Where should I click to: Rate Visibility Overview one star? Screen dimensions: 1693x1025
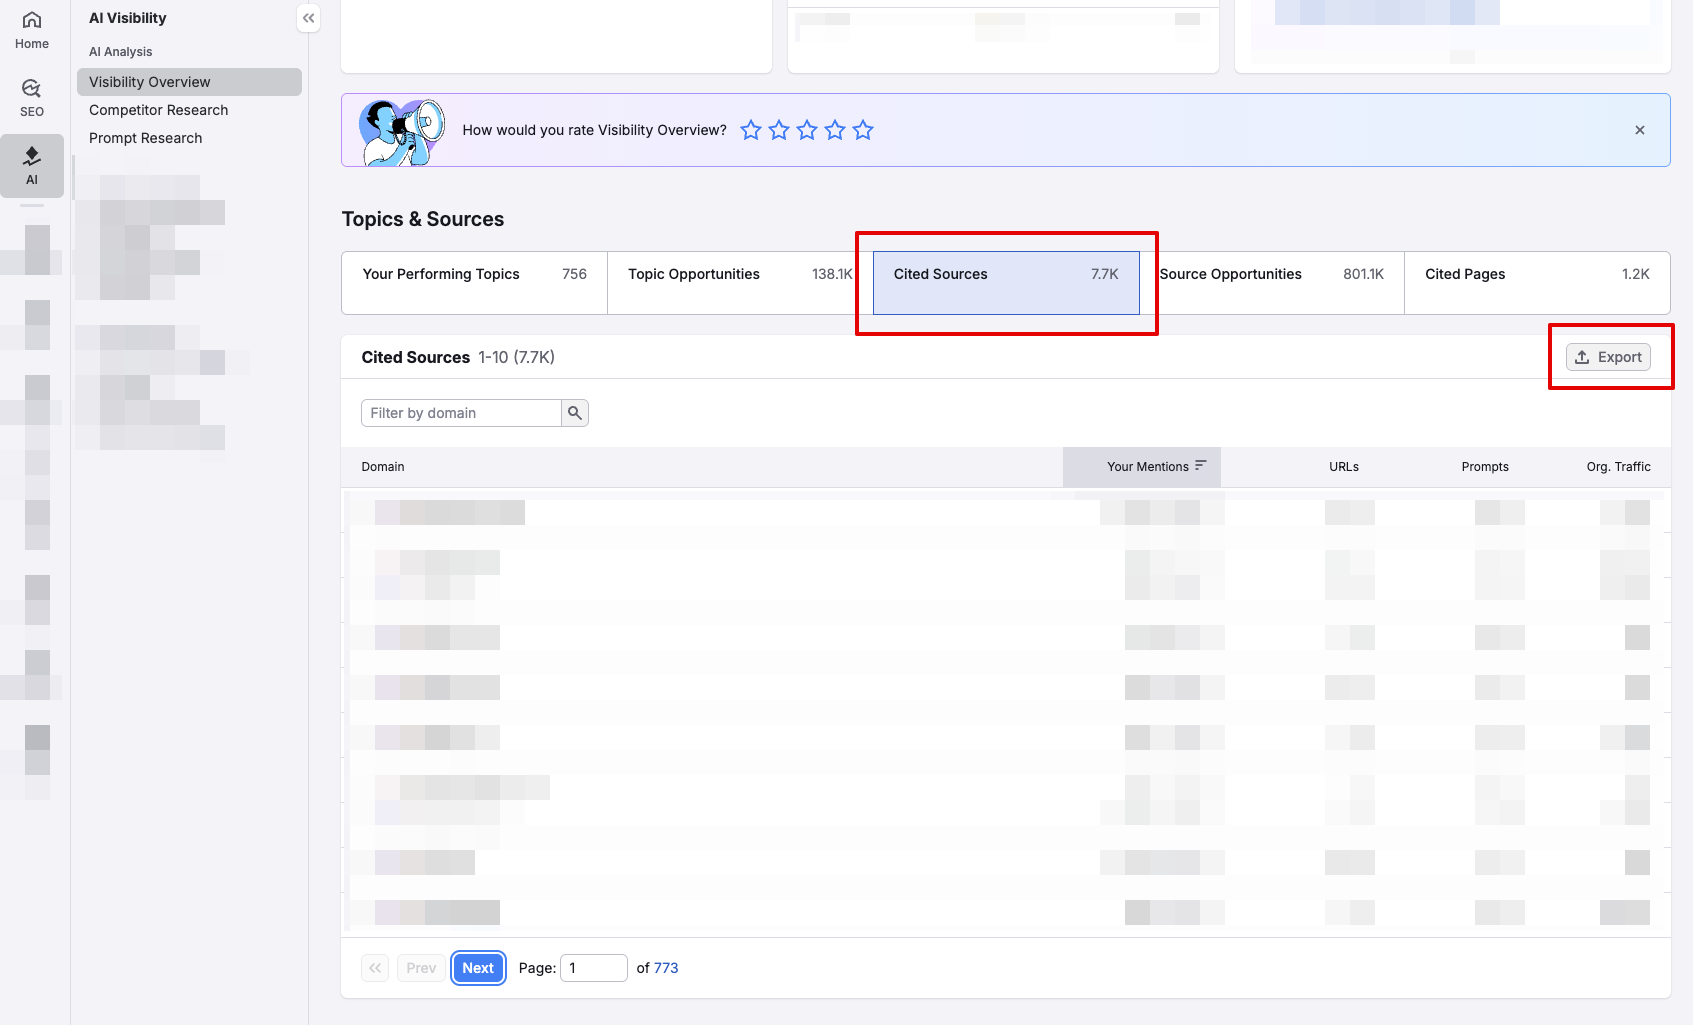tap(751, 130)
